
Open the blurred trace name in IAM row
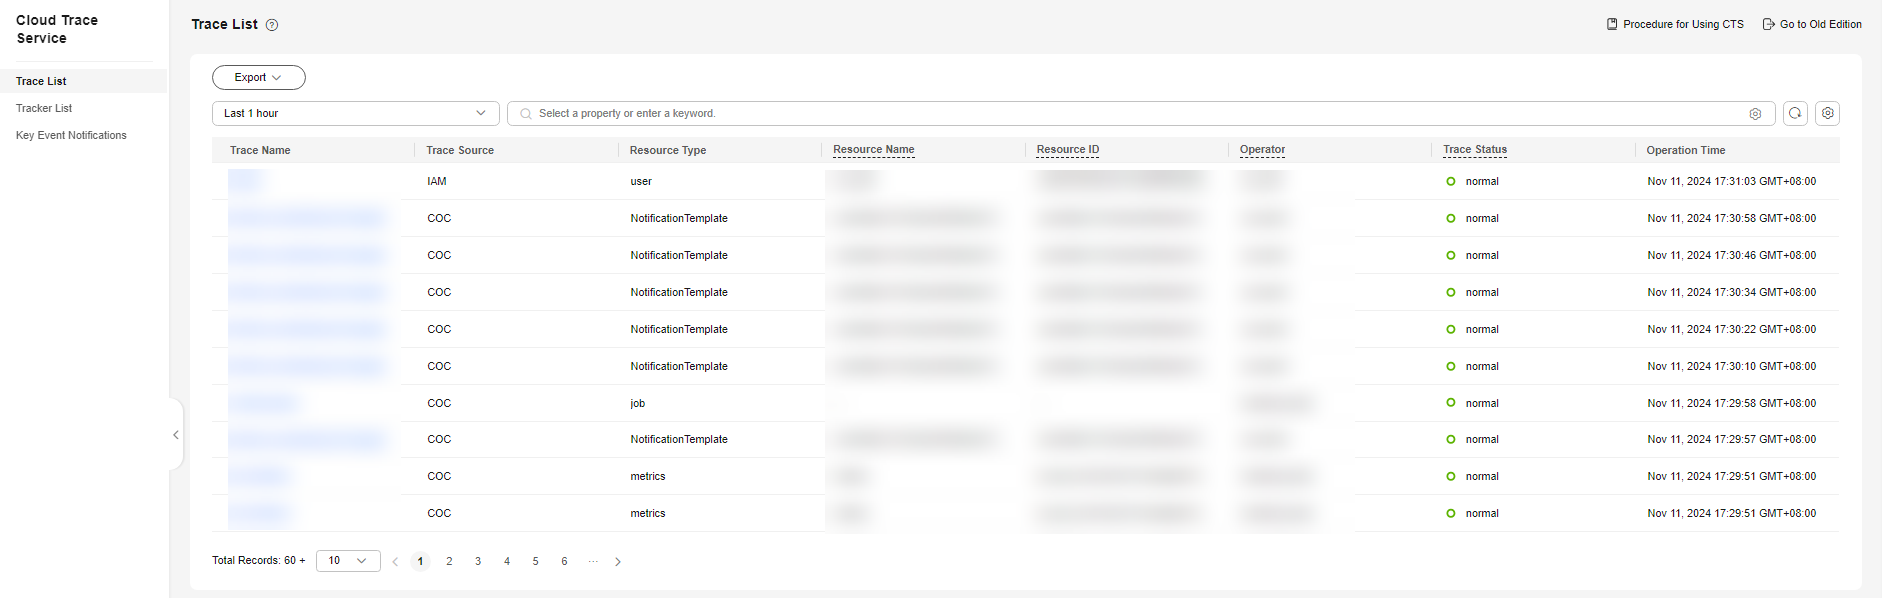coord(246,181)
